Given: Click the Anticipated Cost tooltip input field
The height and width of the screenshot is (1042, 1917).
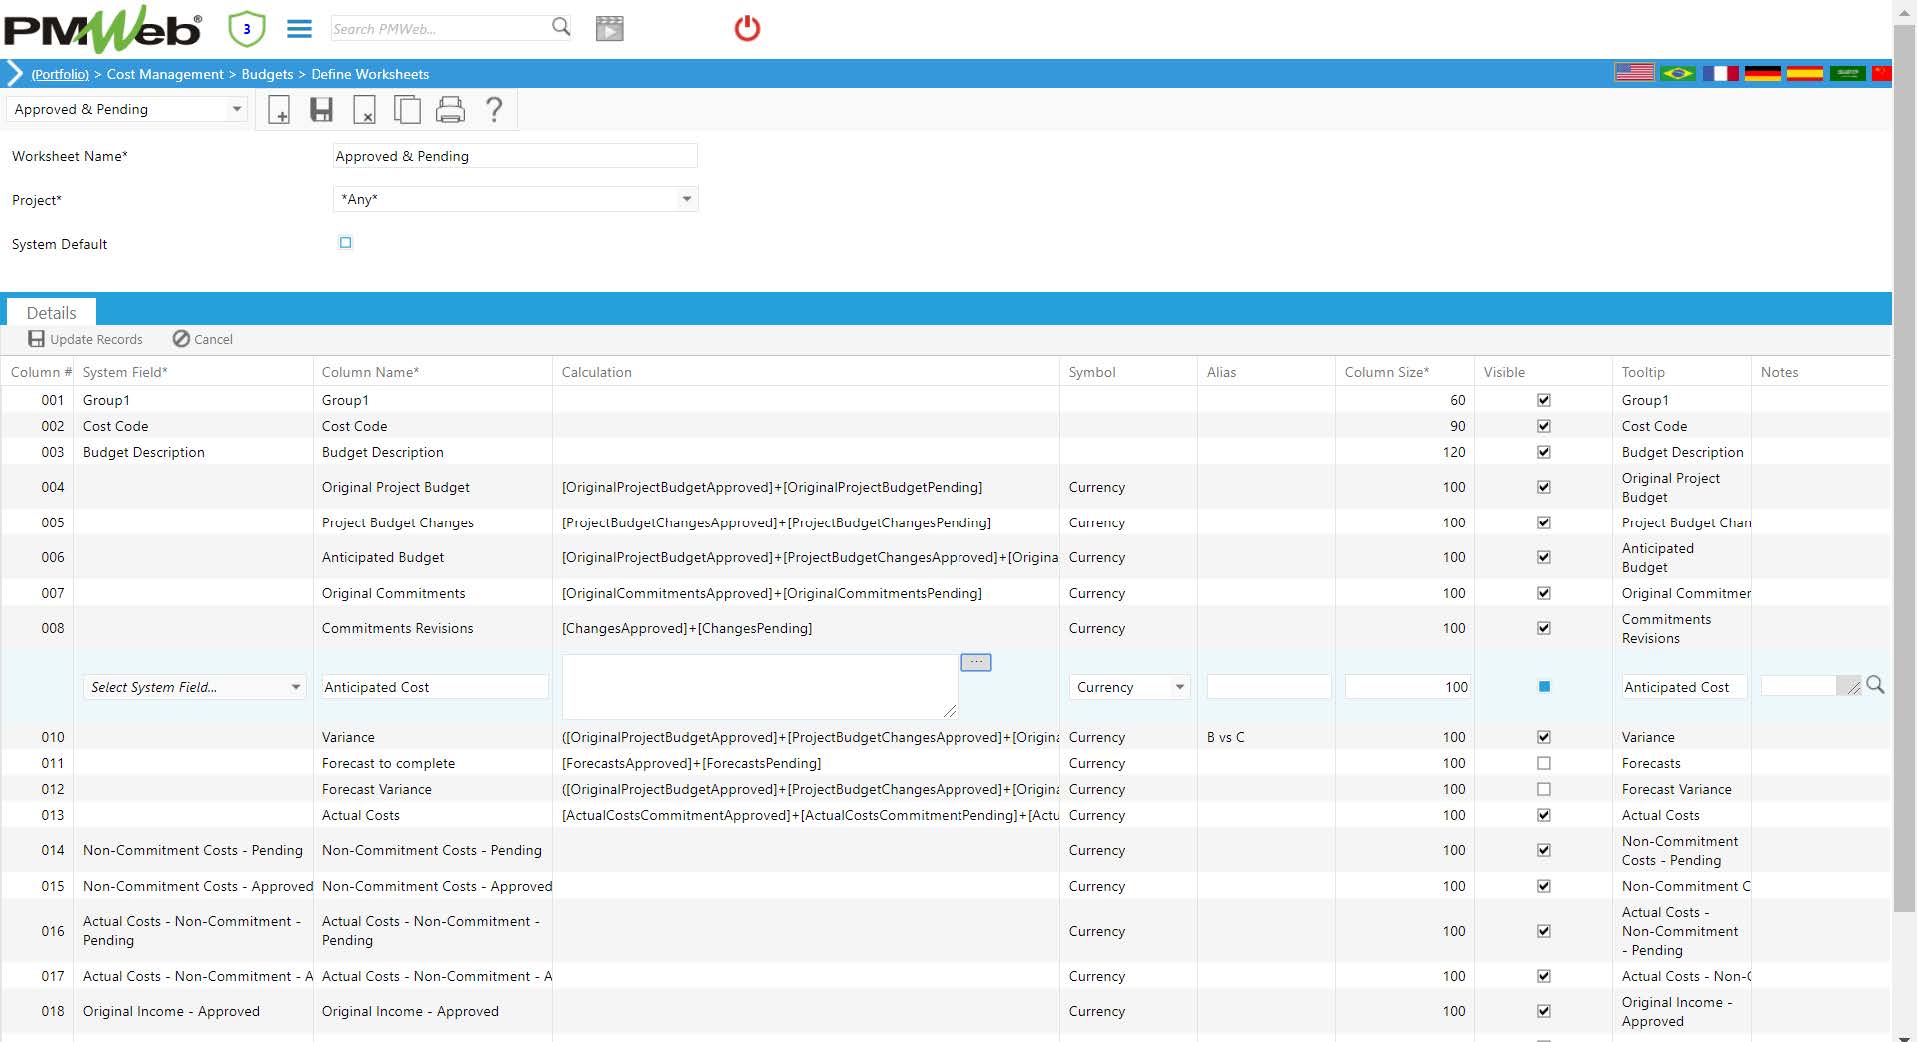Looking at the screenshot, I should [x=1684, y=687].
